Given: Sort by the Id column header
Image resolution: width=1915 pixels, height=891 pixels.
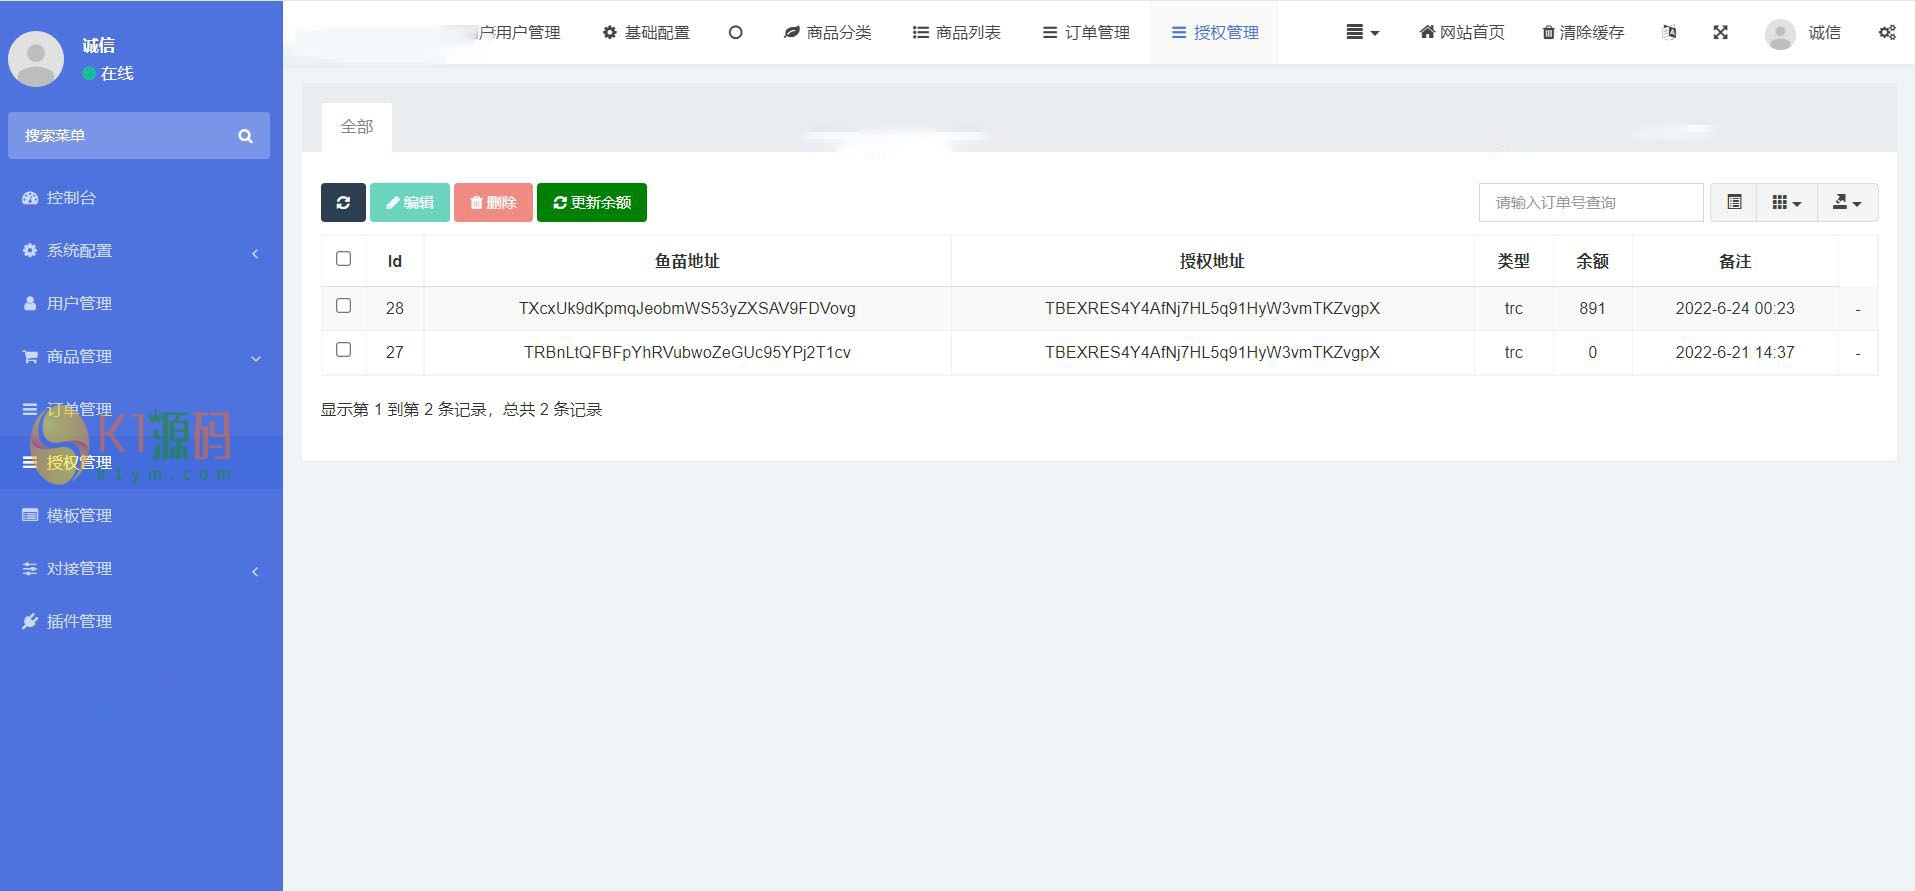Looking at the screenshot, I should [x=395, y=262].
